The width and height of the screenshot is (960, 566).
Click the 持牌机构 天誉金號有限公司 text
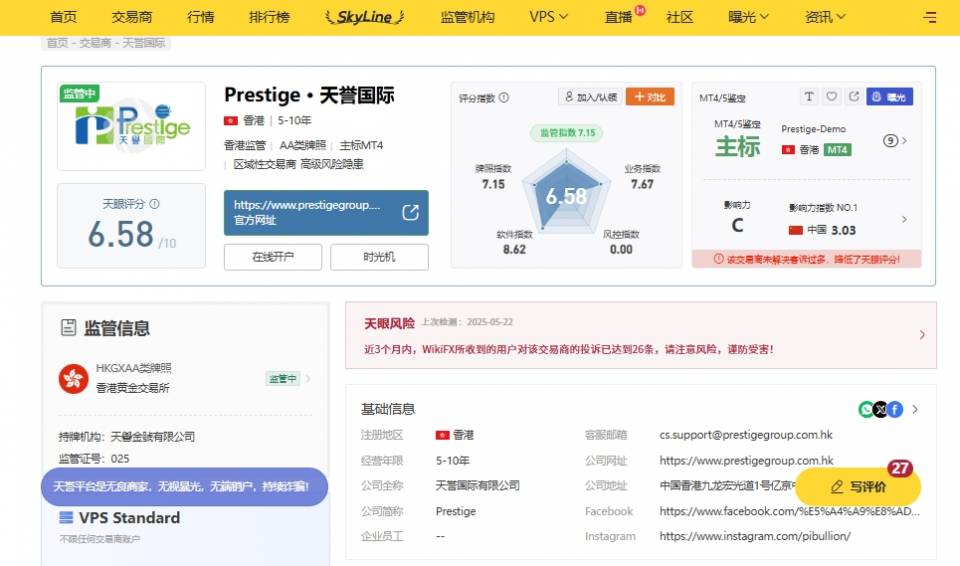point(127,437)
